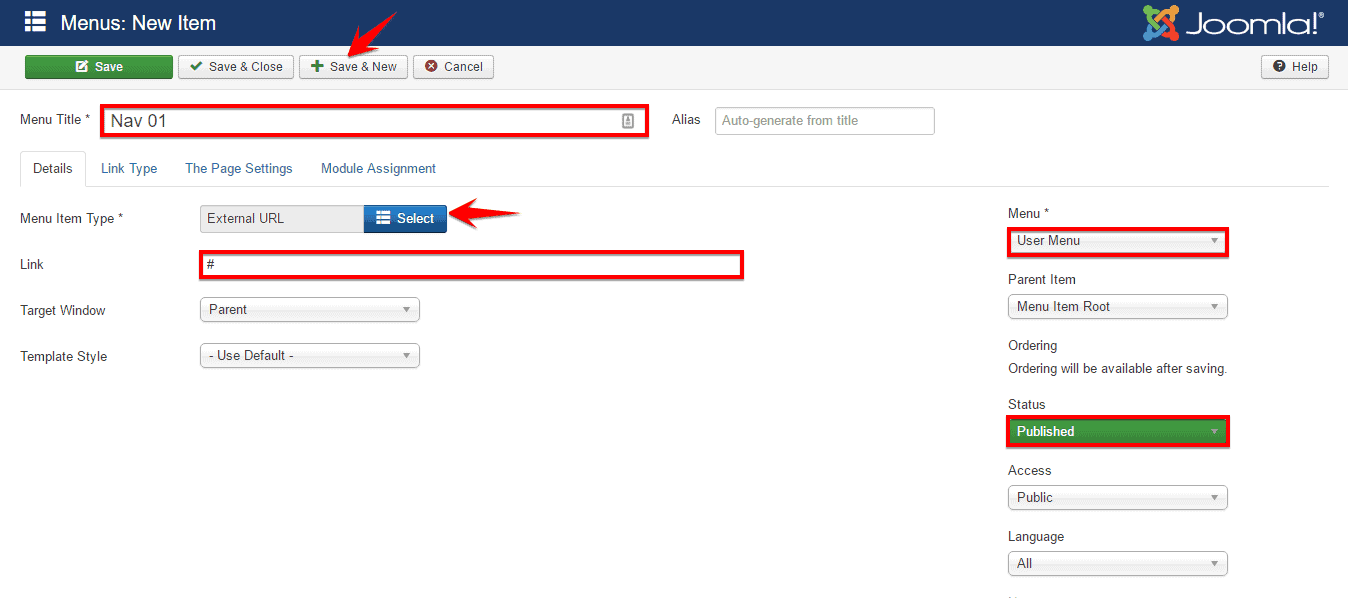This screenshot has height=598, width=1348.
Task: Open the Help button
Action: click(1295, 67)
